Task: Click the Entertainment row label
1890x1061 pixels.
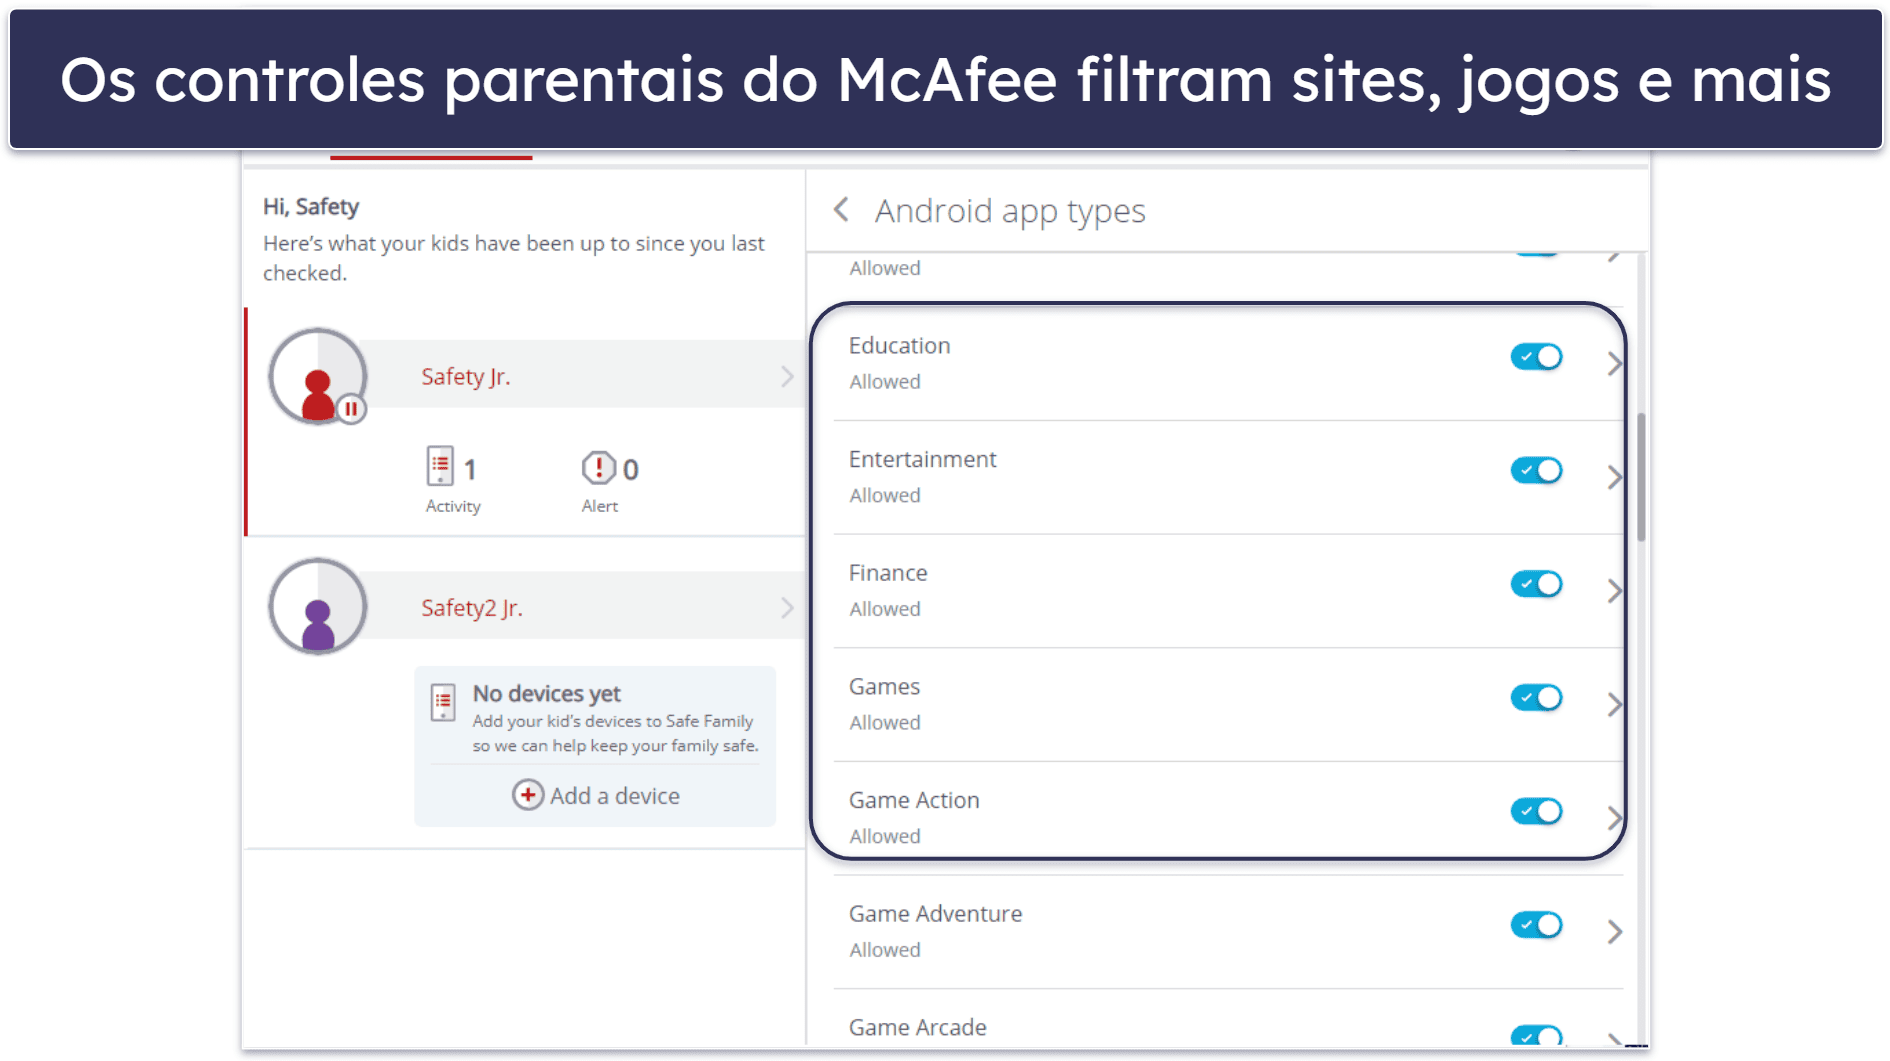Action: 922,459
